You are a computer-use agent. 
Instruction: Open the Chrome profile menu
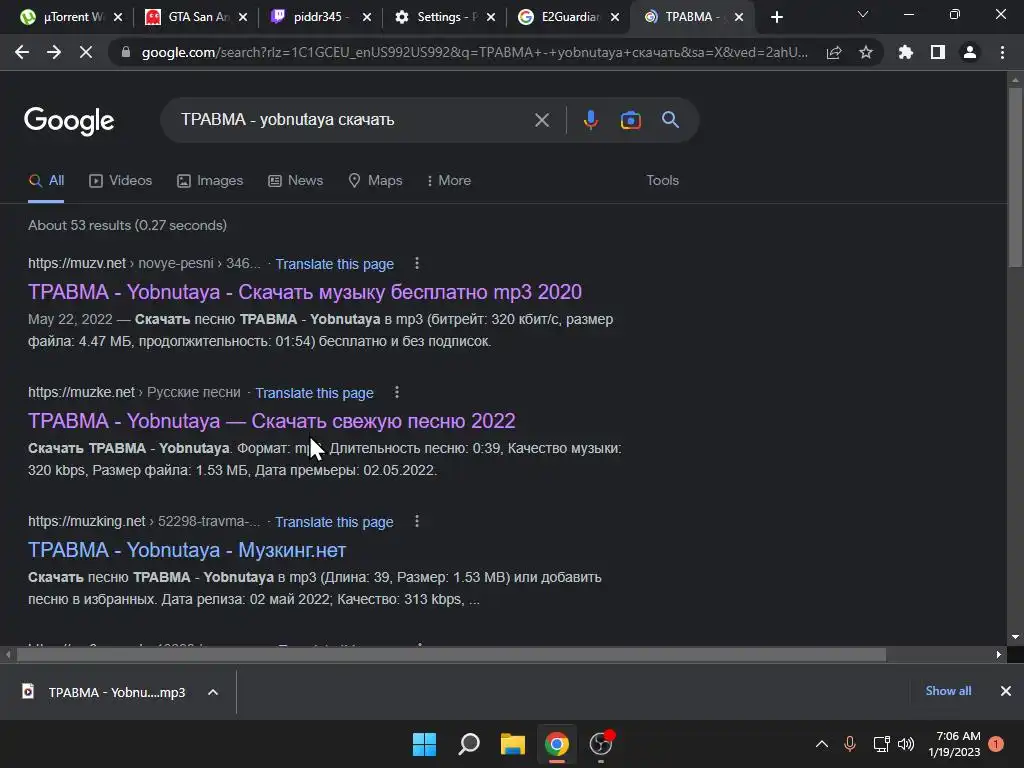(970, 52)
